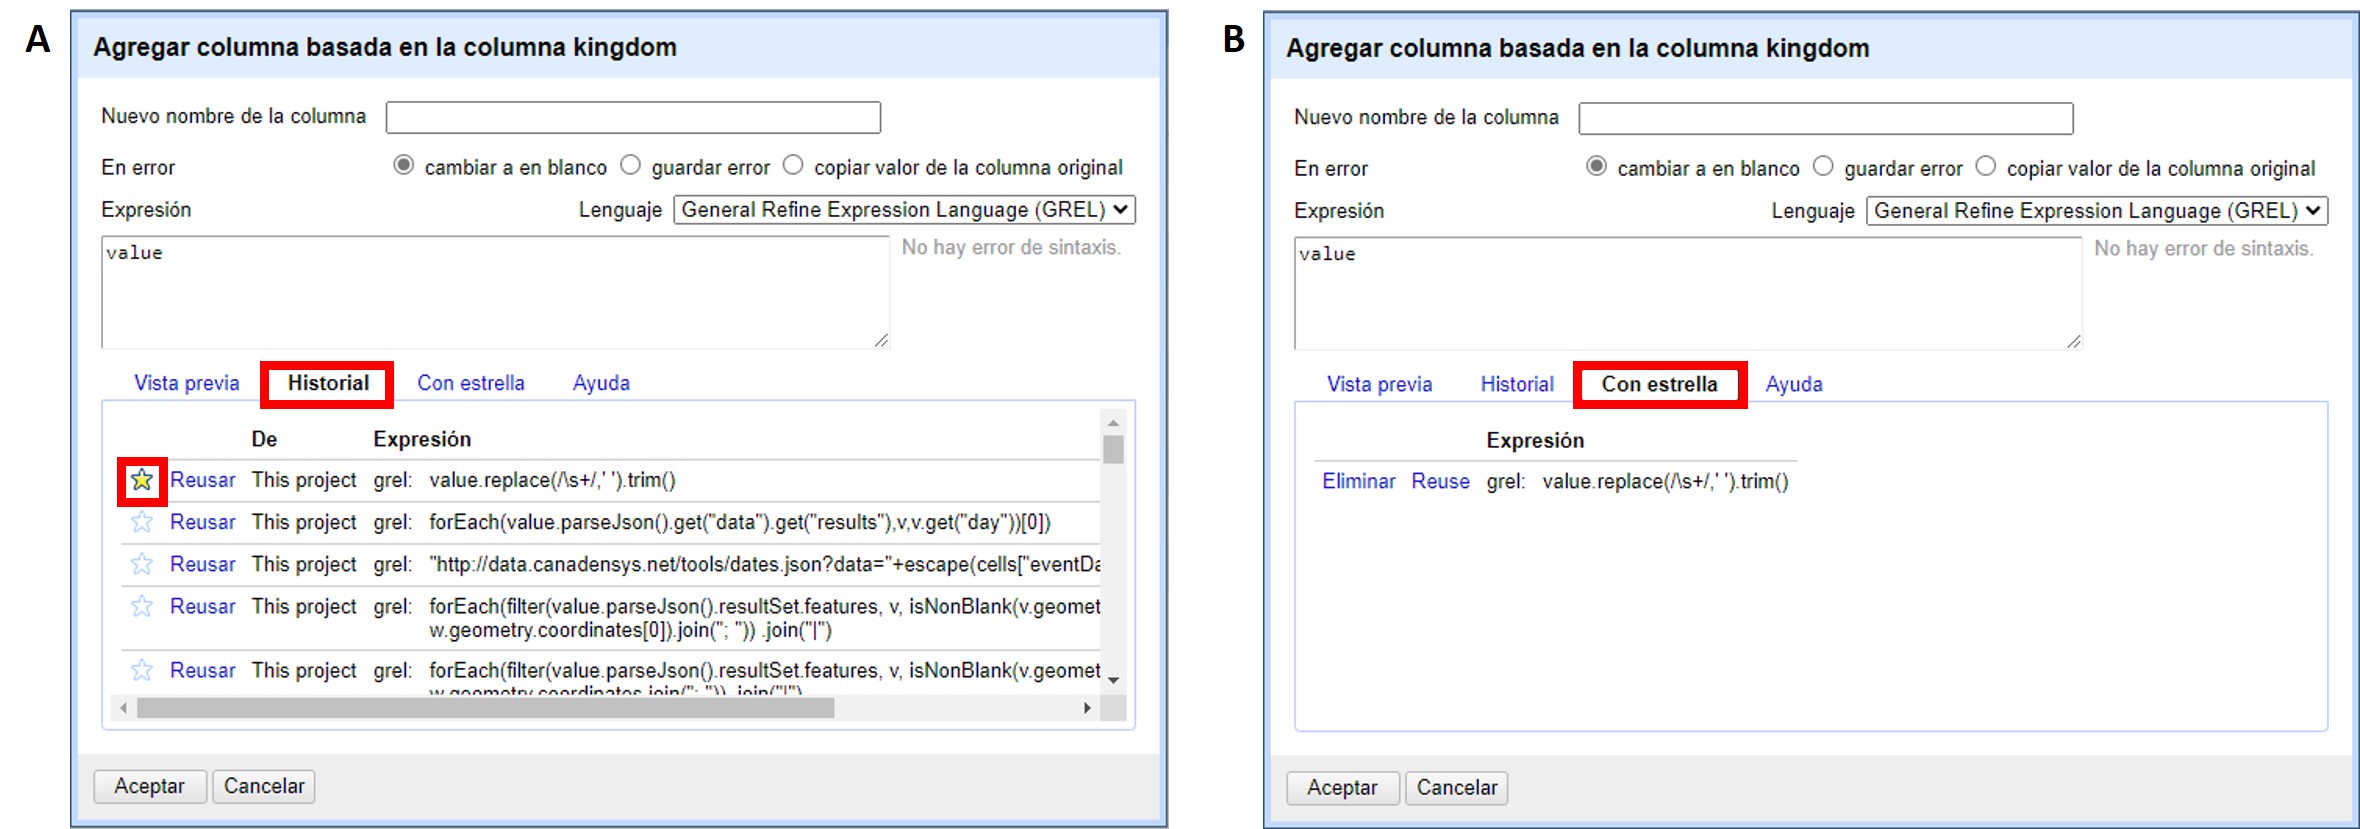Open the Historial tab in panel A
Viewport: 2360px width, 829px height.
coord(328,383)
